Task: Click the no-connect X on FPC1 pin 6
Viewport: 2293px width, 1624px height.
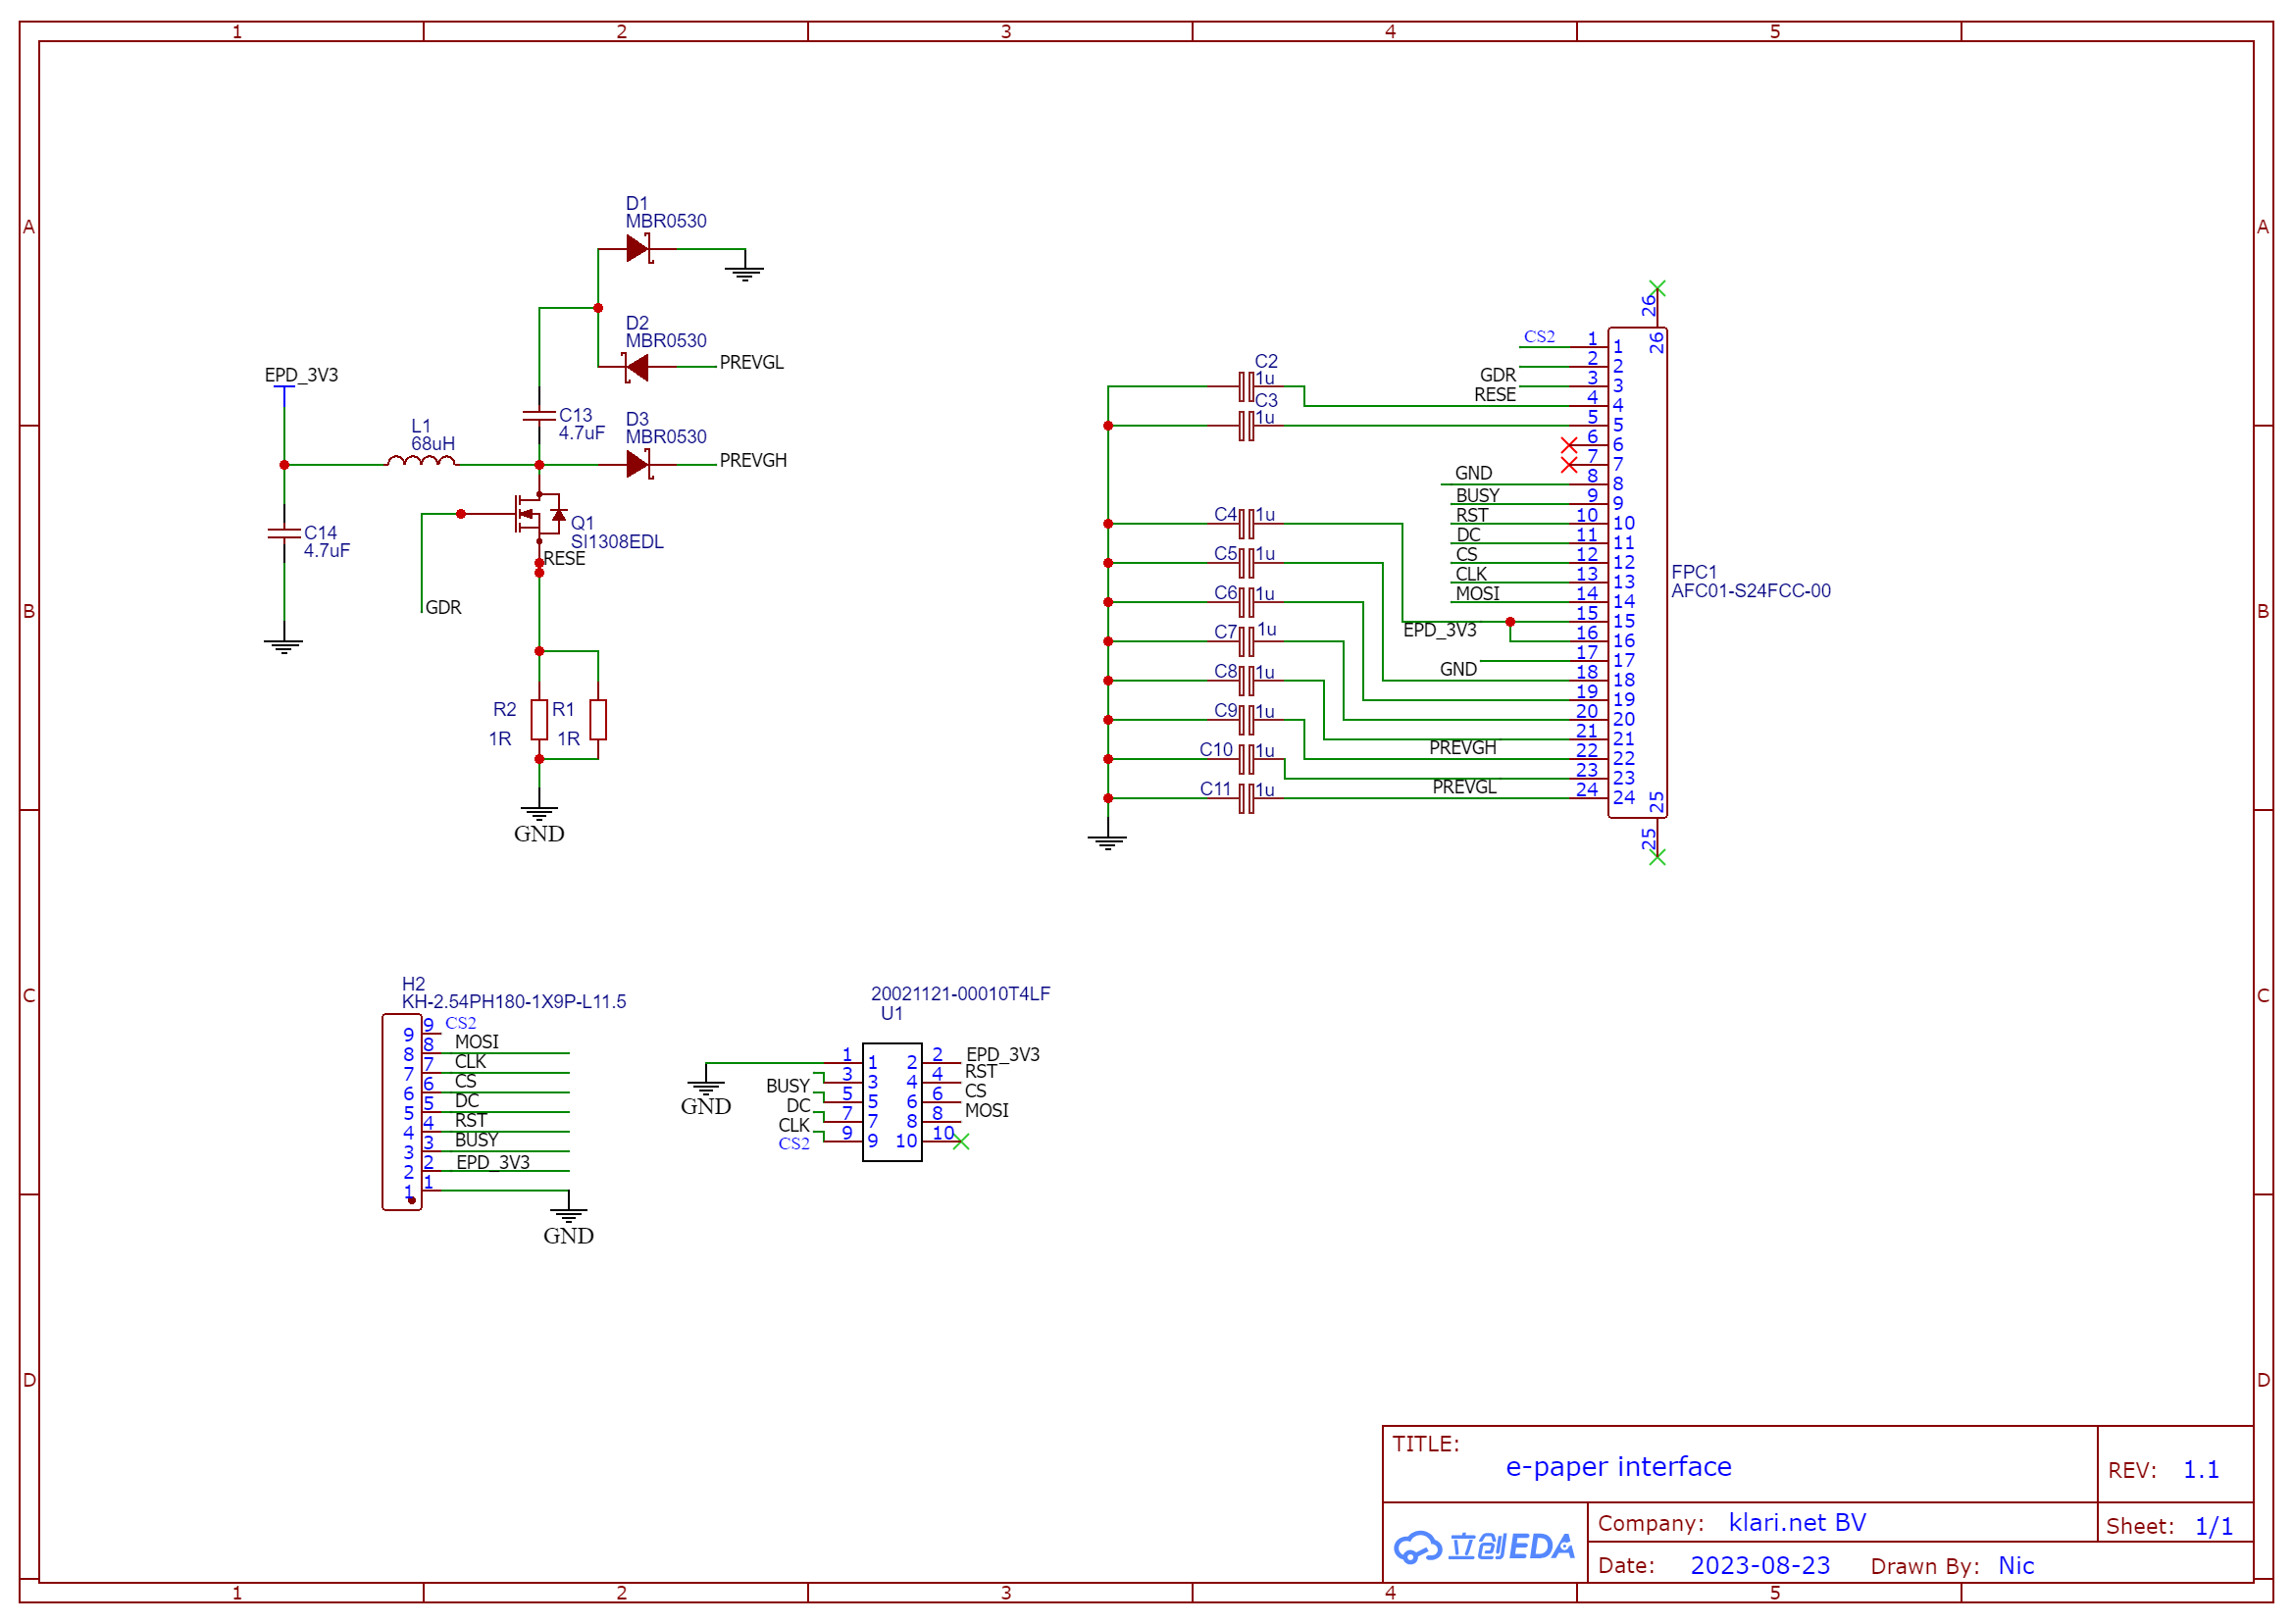Action: (1570, 445)
